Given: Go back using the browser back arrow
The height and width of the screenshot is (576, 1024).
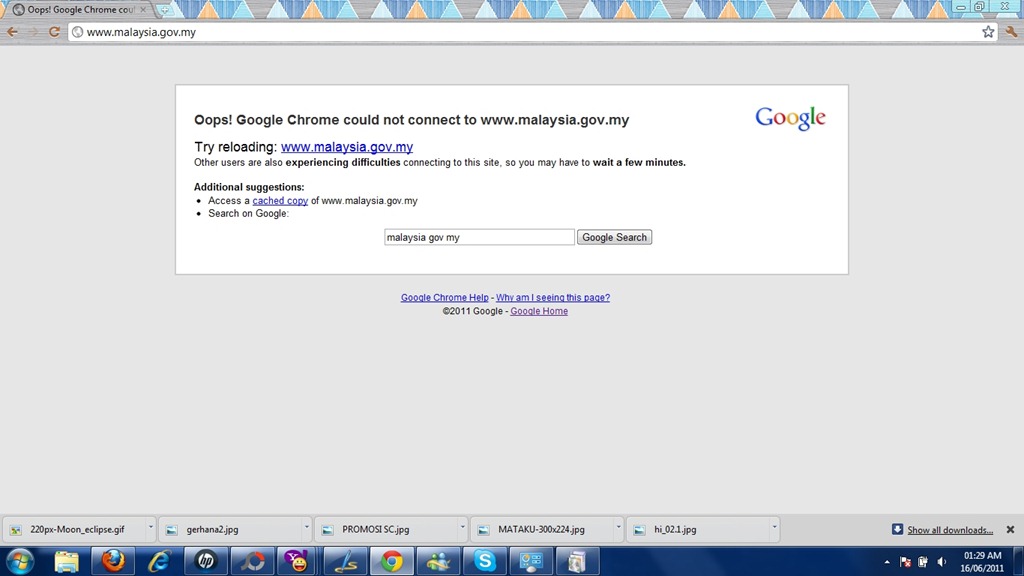Looking at the screenshot, I should (x=12, y=32).
